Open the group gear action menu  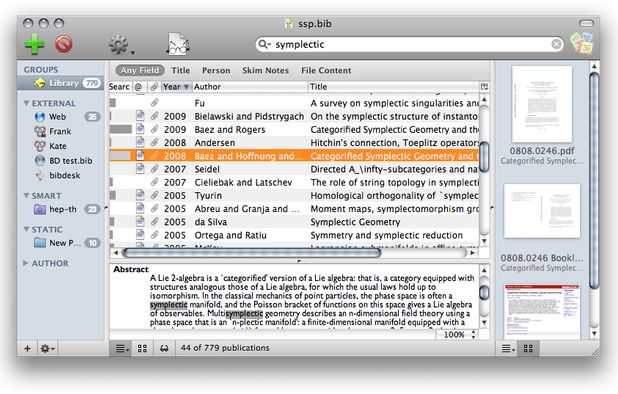click(x=48, y=348)
